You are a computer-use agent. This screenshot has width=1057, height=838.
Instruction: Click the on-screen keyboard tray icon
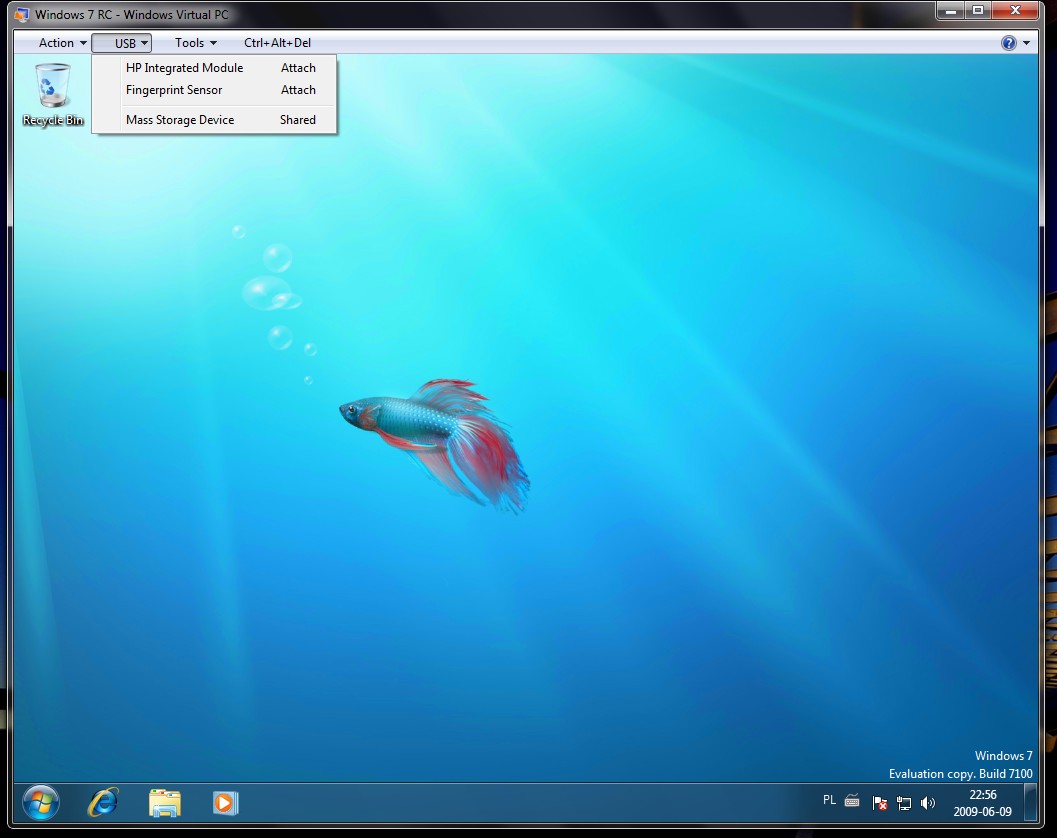pyautogui.click(x=852, y=801)
